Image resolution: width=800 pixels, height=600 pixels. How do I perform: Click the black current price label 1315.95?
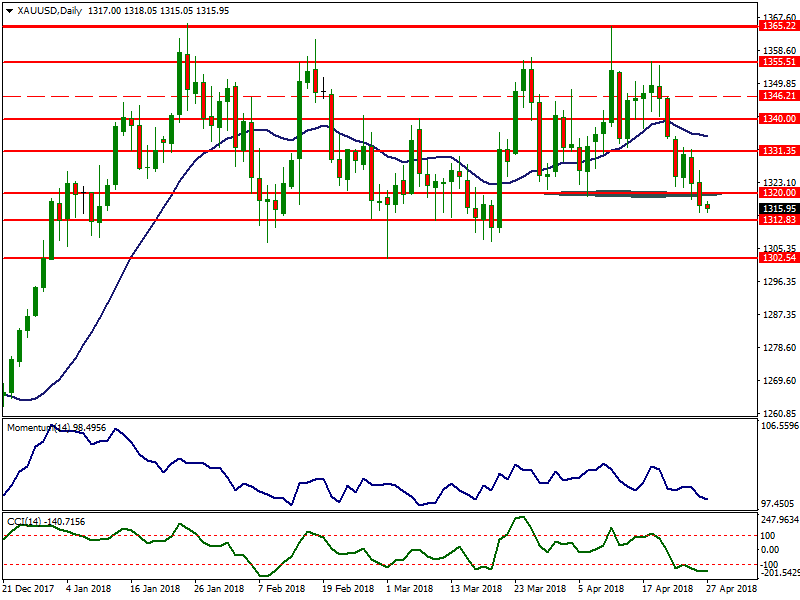coord(778,208)
